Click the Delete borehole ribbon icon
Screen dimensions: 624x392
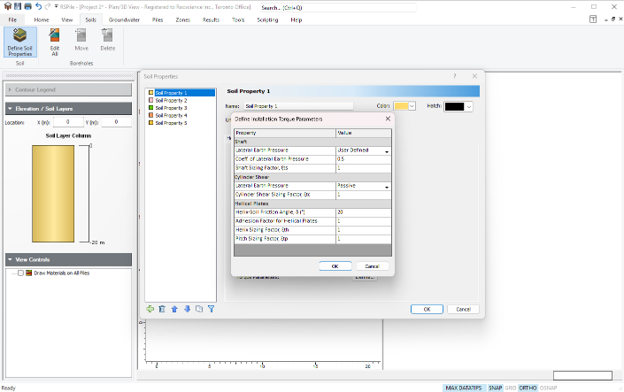pos(107,40)
